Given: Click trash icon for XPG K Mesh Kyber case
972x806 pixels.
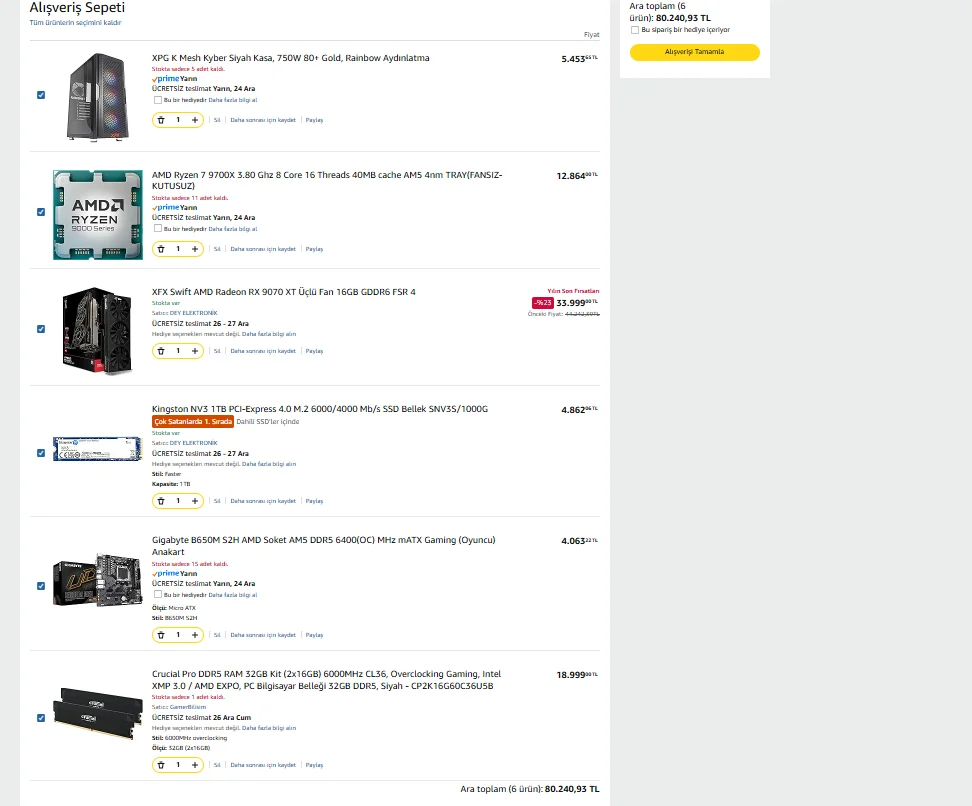Looking at the screenshot, I should pyautogui.click(x=161, y=120).
